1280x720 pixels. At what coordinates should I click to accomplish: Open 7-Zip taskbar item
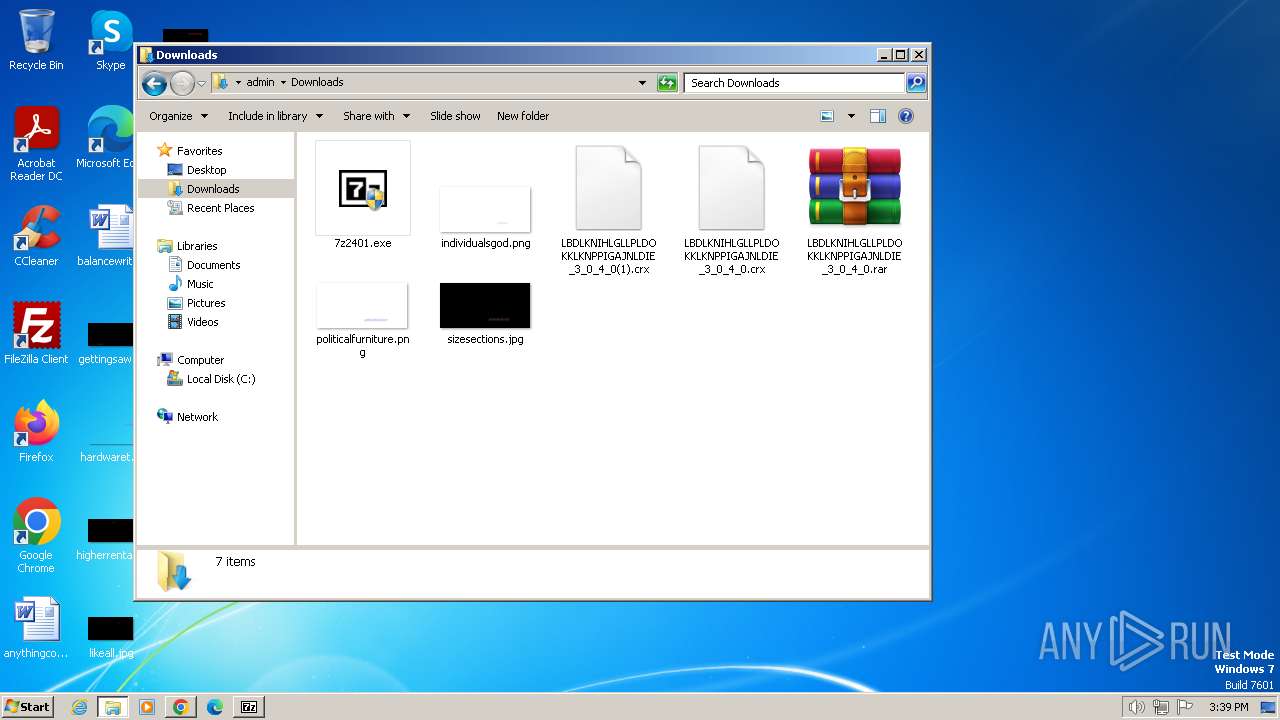(x=249, y=707)
